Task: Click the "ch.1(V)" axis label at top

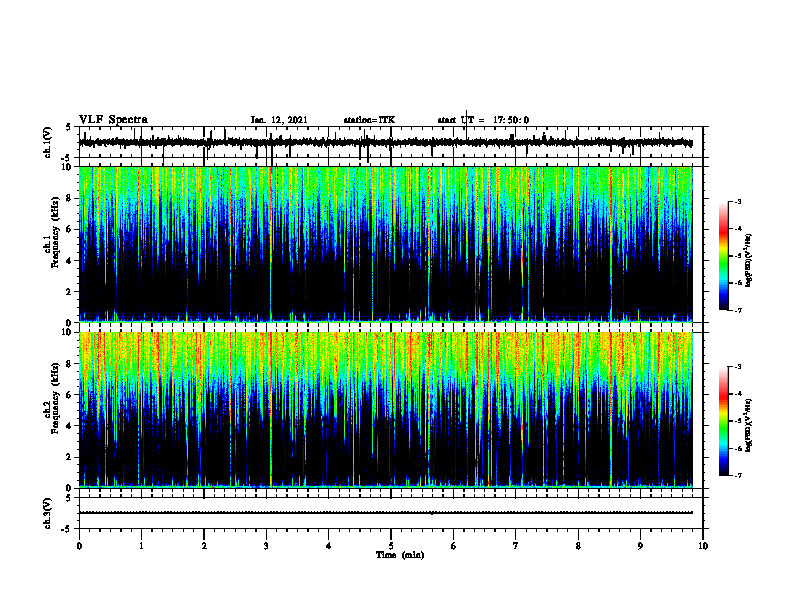Action: click(x=48, y=142)
